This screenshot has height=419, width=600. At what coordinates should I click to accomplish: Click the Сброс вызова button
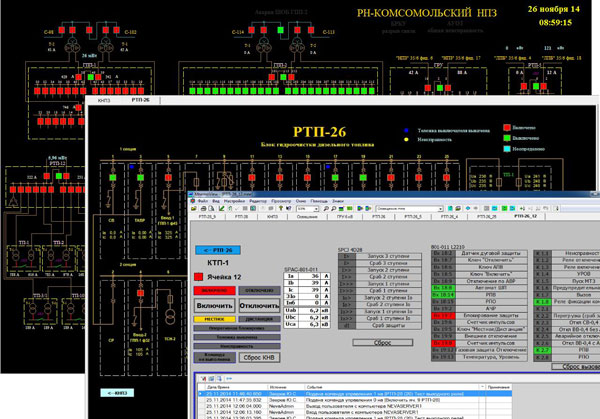[576, 367]
